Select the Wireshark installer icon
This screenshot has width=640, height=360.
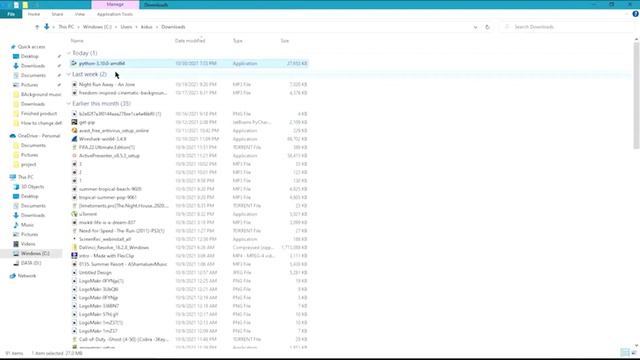click(74, 139)
